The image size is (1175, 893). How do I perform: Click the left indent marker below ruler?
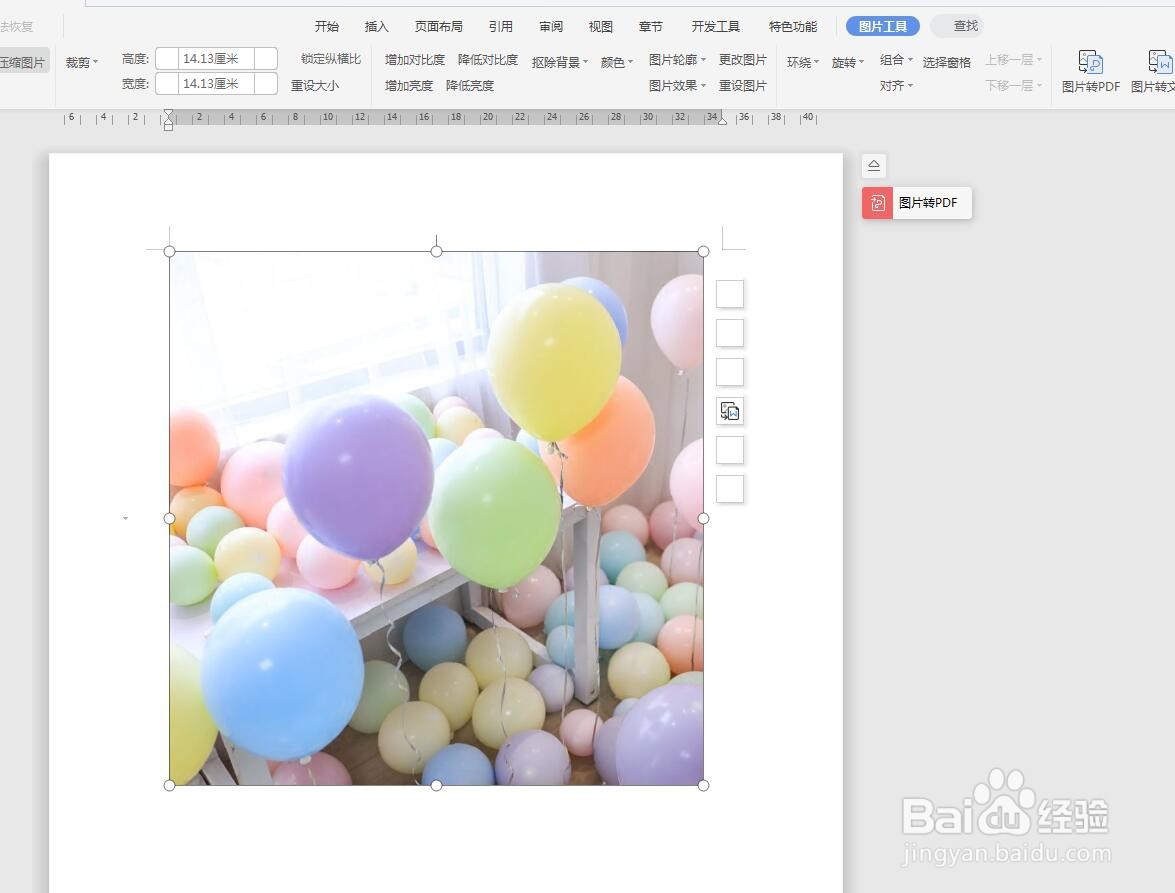pyautogui.click(x=169, y=125)
